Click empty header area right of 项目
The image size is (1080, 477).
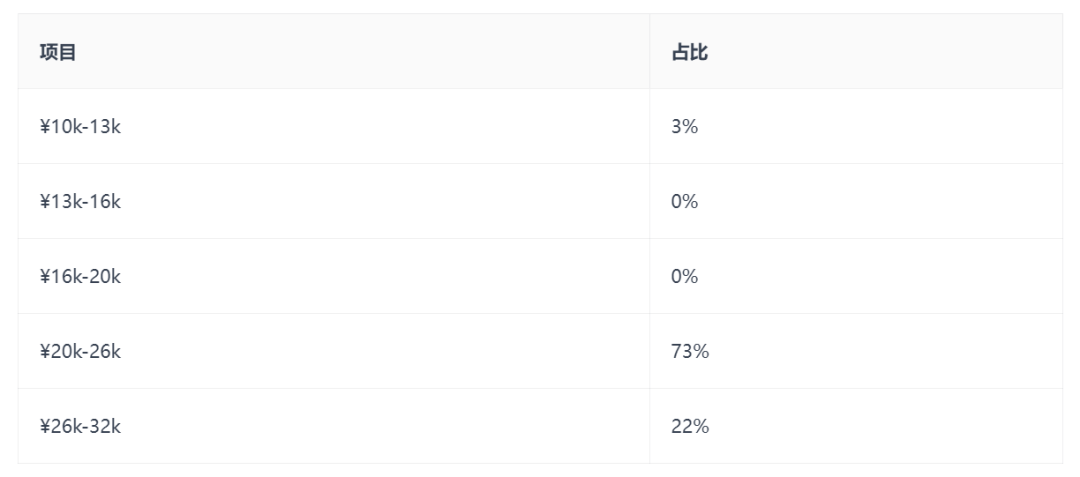point(362,52)
